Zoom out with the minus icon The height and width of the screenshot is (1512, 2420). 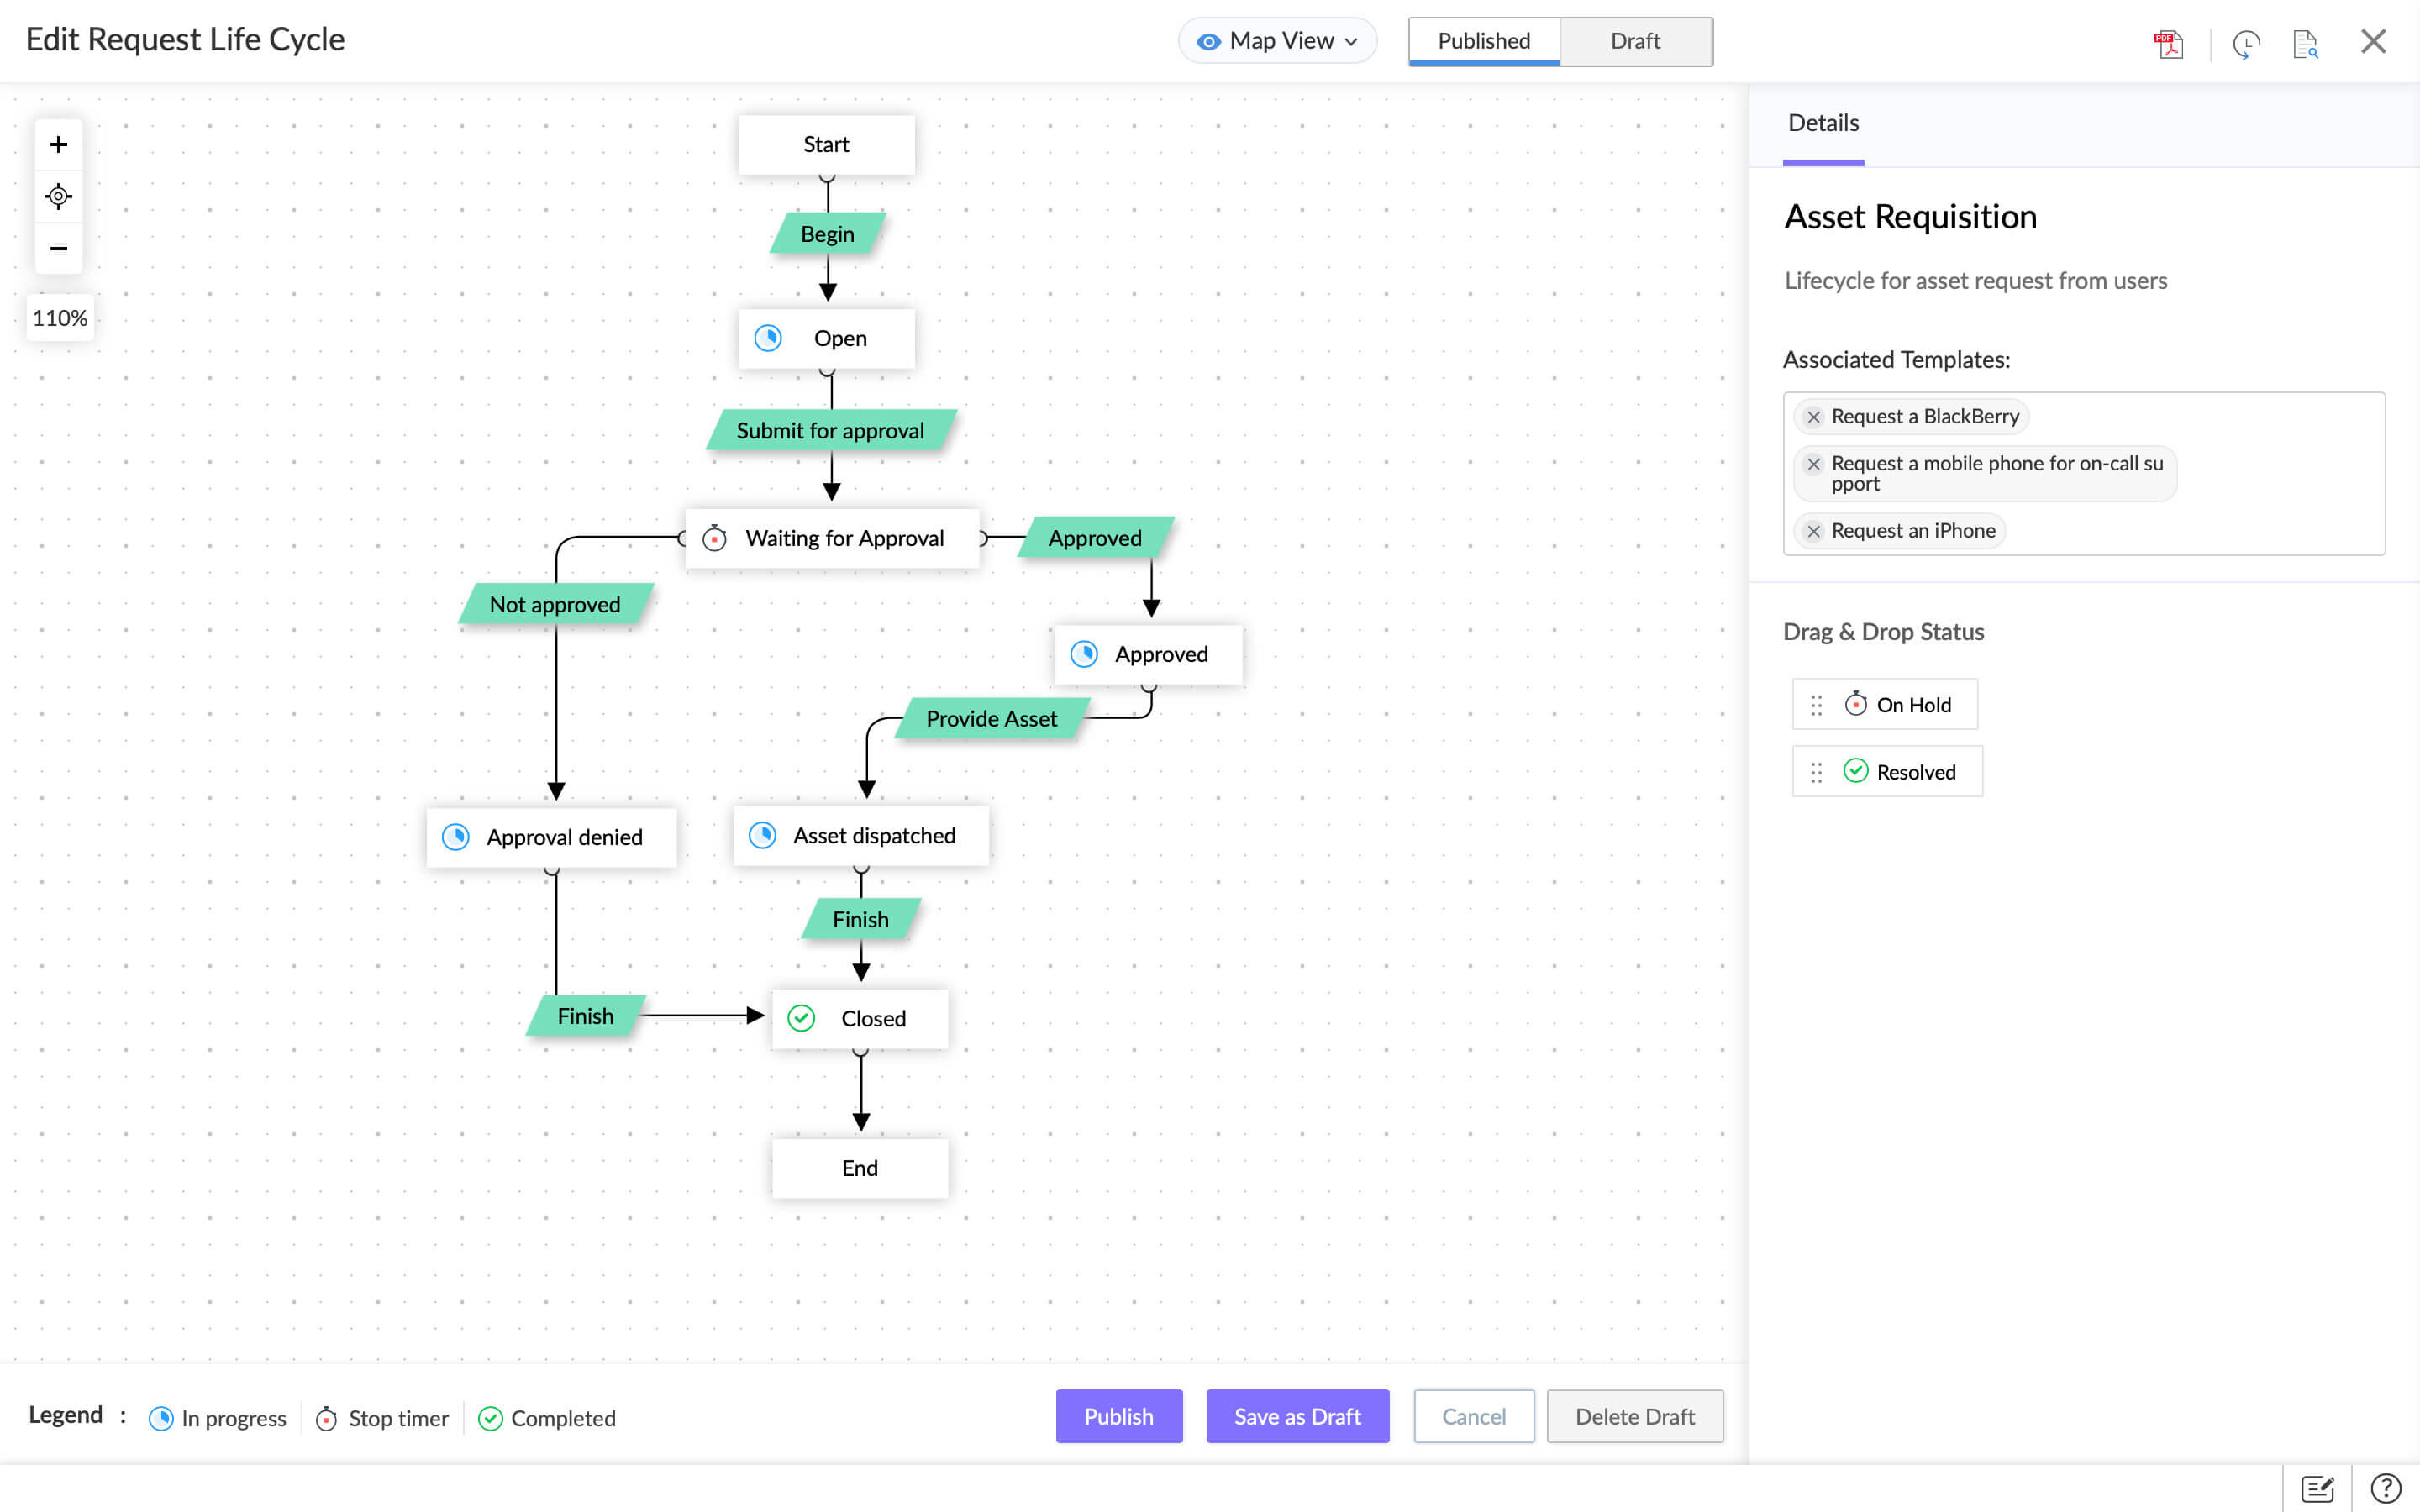coord(59,248)
